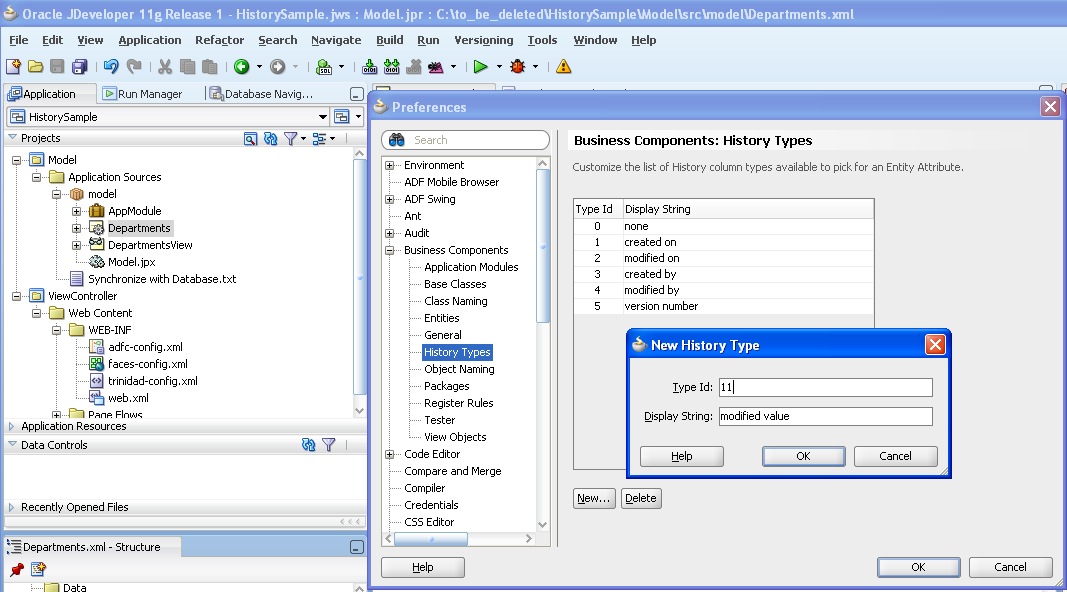Viewport: 1067px width, 592px height.
Task: Run the application using the green Run button
Action: [x=481, y=68]
